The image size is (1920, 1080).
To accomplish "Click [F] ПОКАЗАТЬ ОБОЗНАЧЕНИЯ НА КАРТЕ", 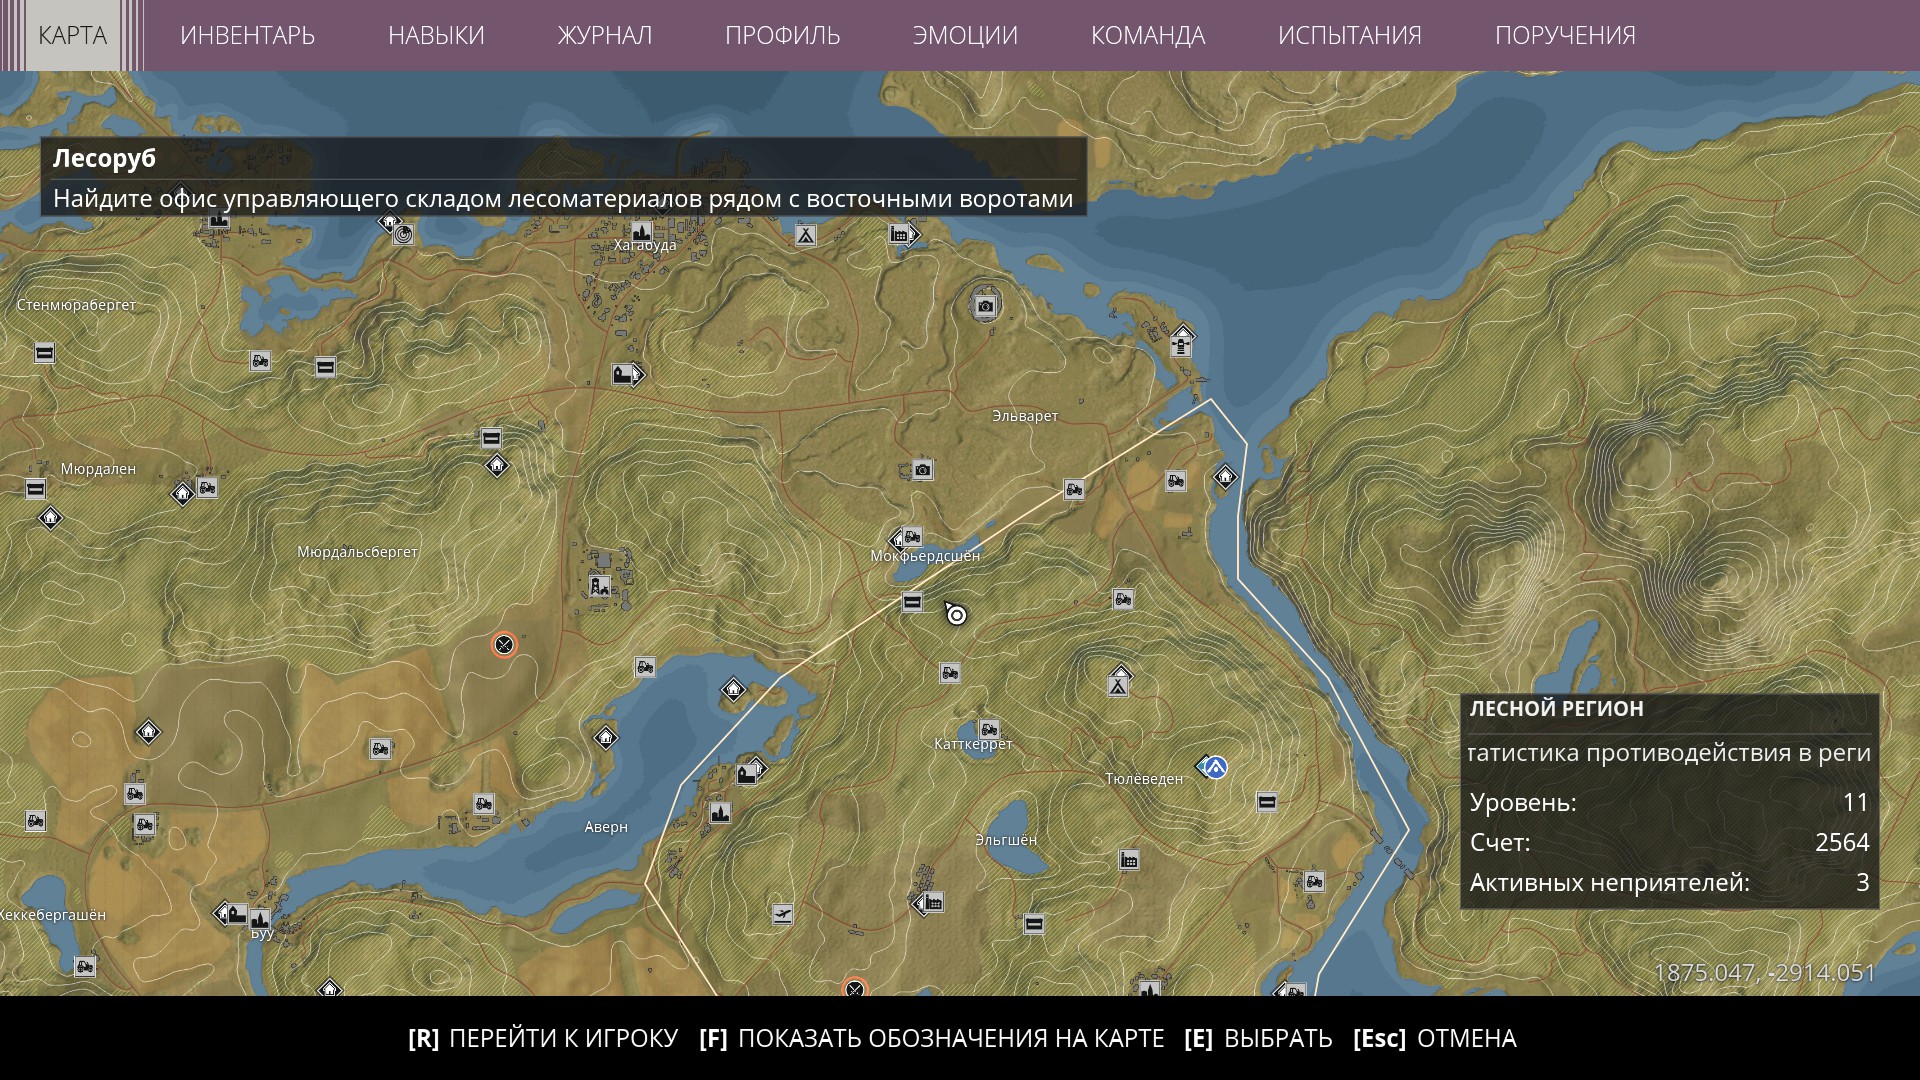I will pyautogui.click(x=932, y=1038).
